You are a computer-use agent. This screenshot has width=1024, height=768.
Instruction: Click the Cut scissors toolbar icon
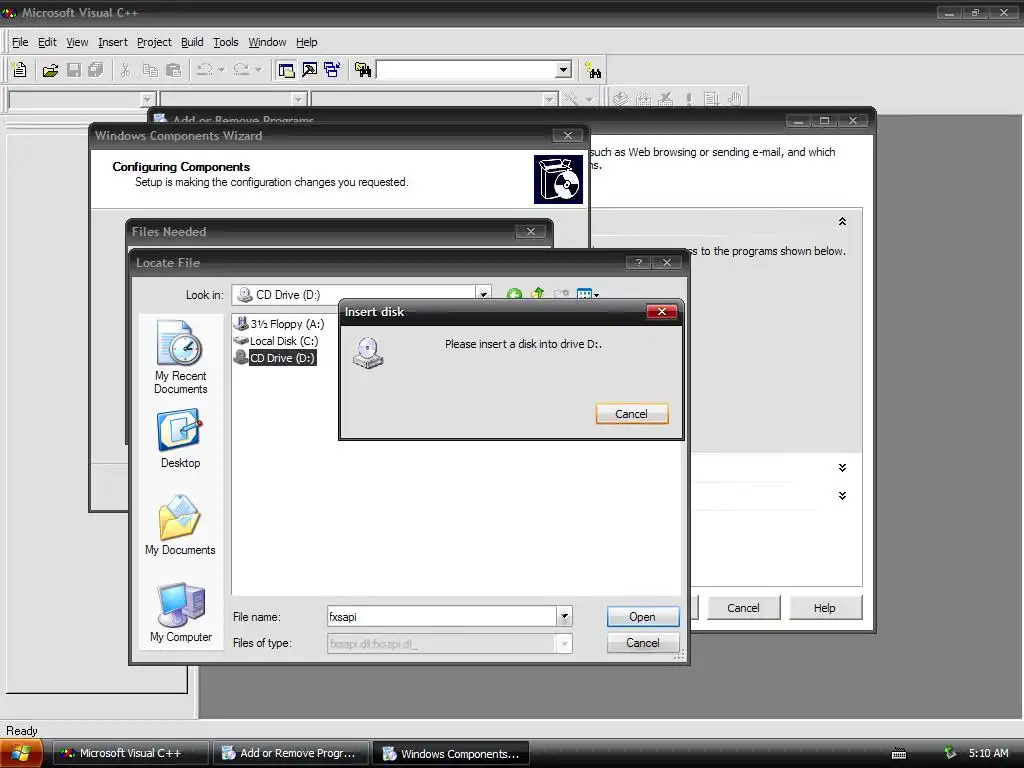click(125, 70)
